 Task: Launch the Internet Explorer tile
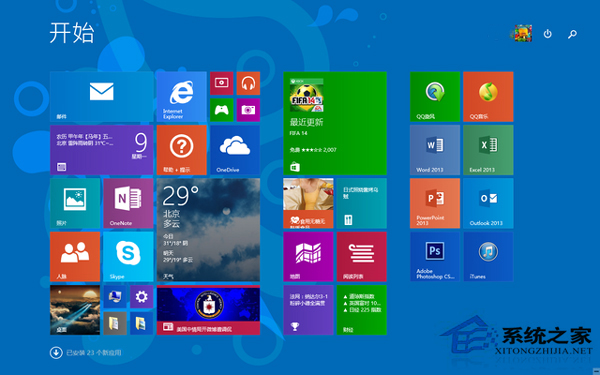[x=182, y=96]
